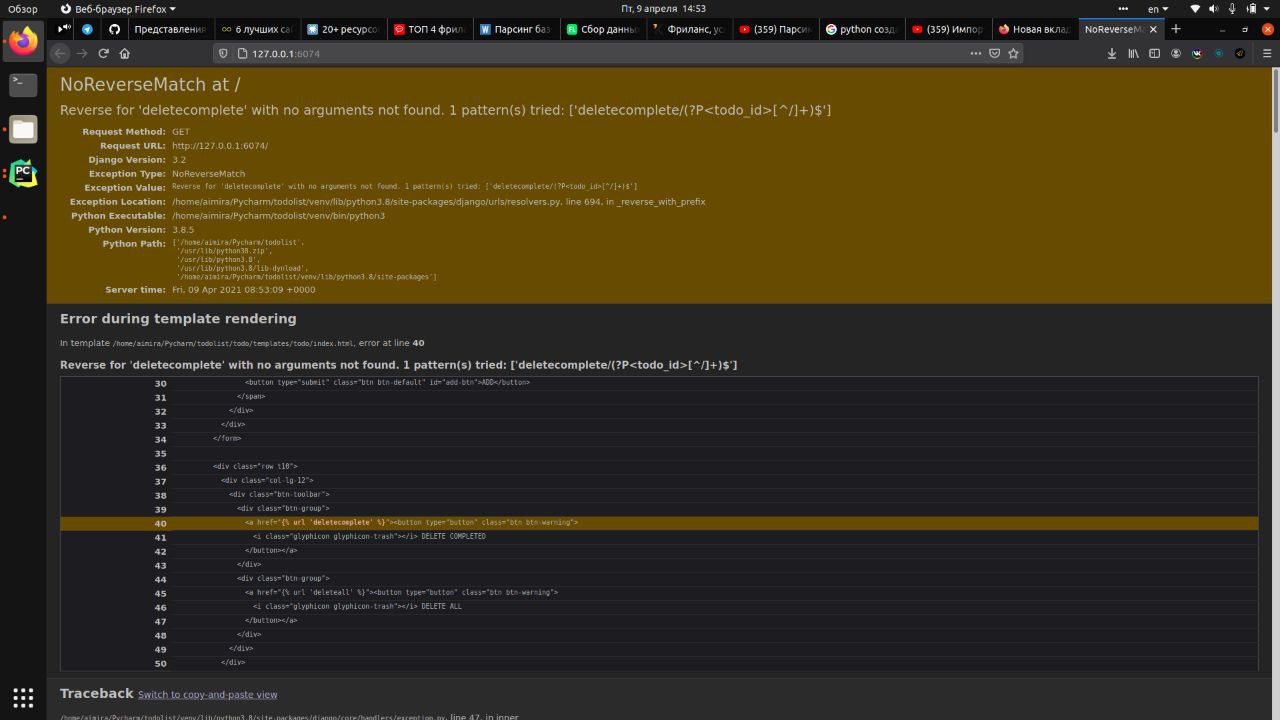Go to the Firefox home page
Viewport: 1280px width, 720px height.
(x=125, y=53)
